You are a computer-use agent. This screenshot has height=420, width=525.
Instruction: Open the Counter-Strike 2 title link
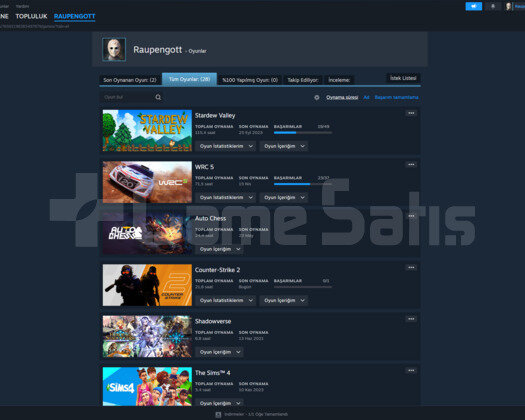coord(217,270)
